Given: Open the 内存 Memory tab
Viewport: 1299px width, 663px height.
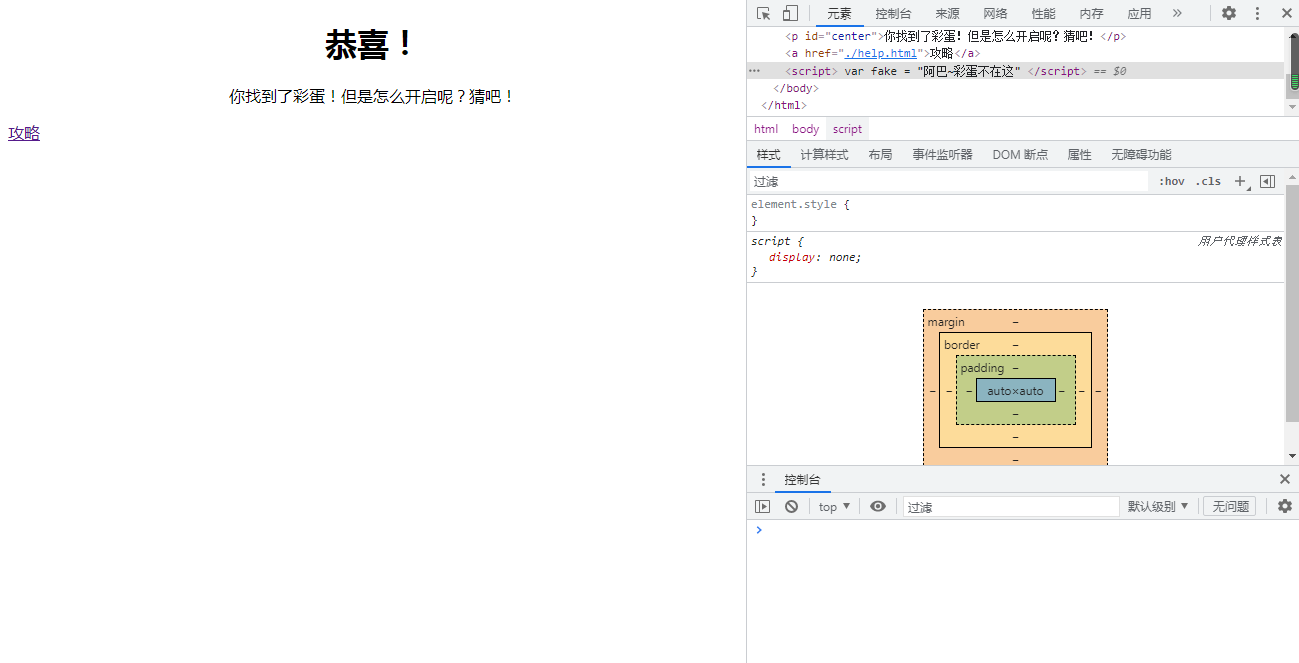Looking at the screenshot, I should pyautogui.click(x=1091, y=13).
